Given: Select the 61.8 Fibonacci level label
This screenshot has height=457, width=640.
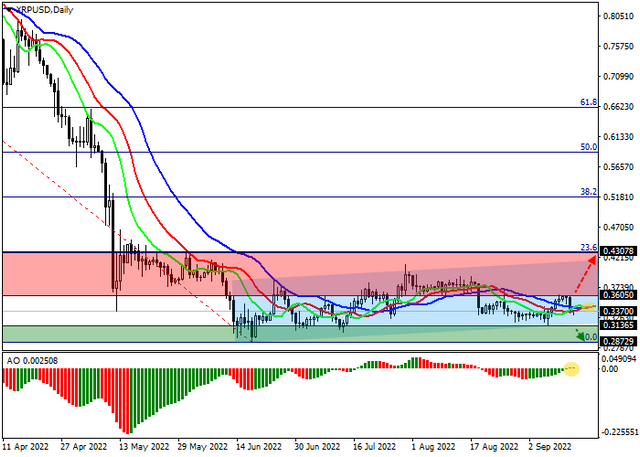Looking at the screenshot, I should (588, 102).
